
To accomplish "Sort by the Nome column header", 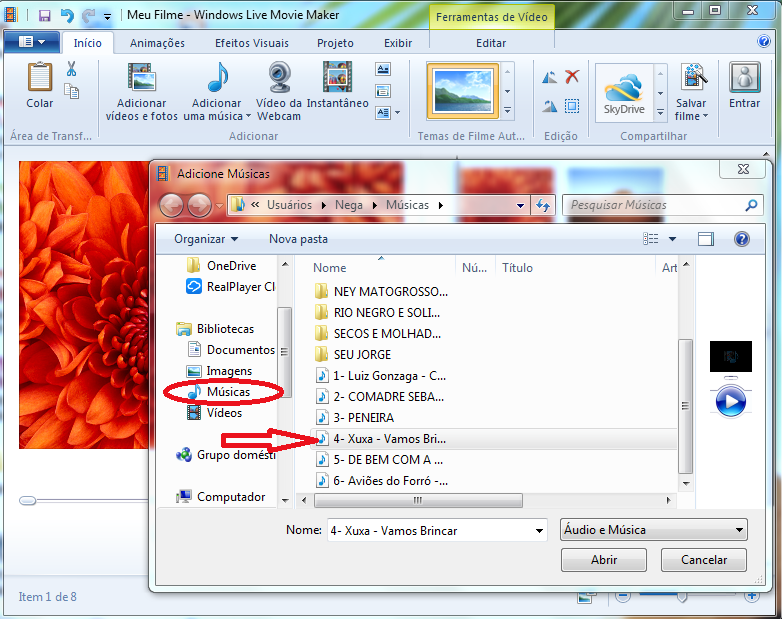I will [x=330, y=268].
